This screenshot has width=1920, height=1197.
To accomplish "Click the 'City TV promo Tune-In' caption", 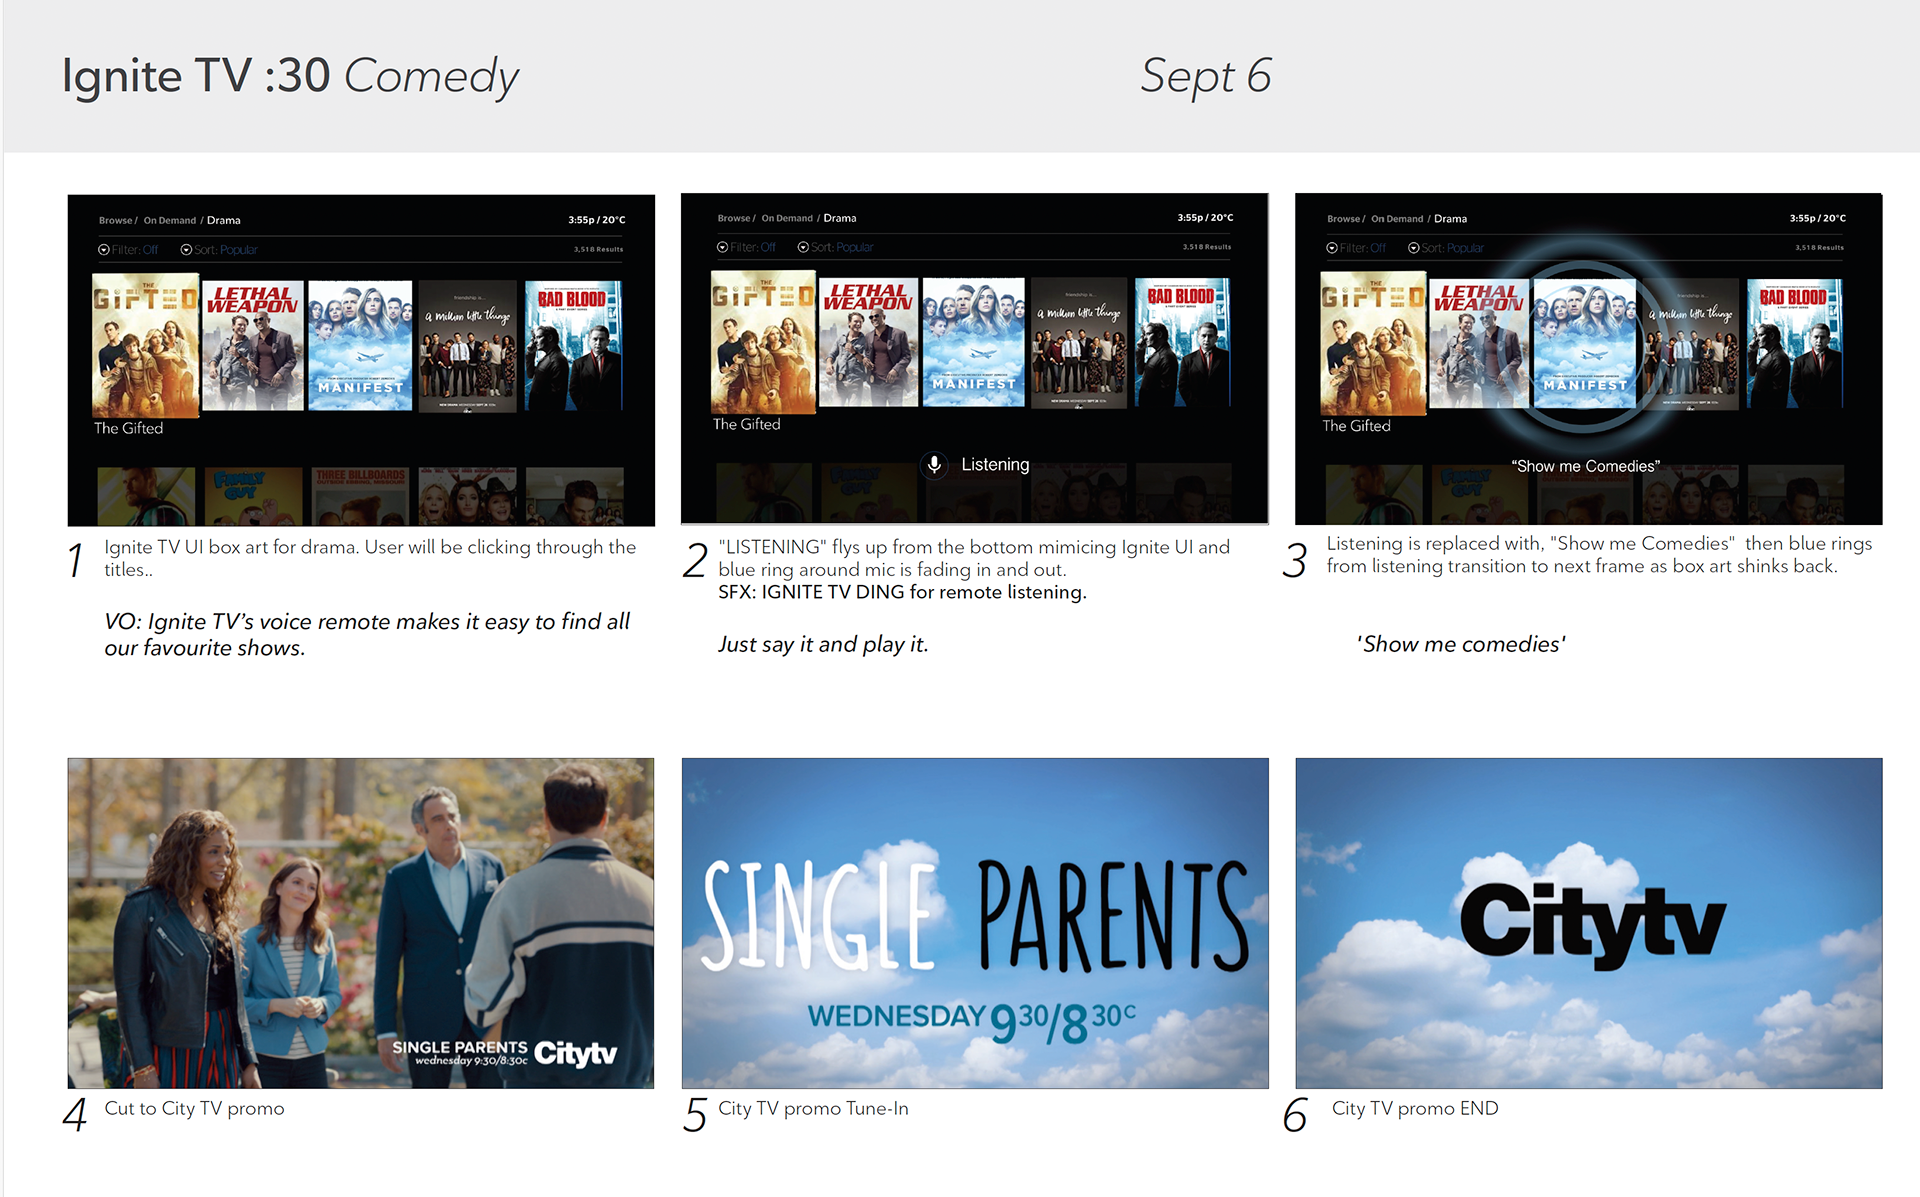I will (813, 1109).
